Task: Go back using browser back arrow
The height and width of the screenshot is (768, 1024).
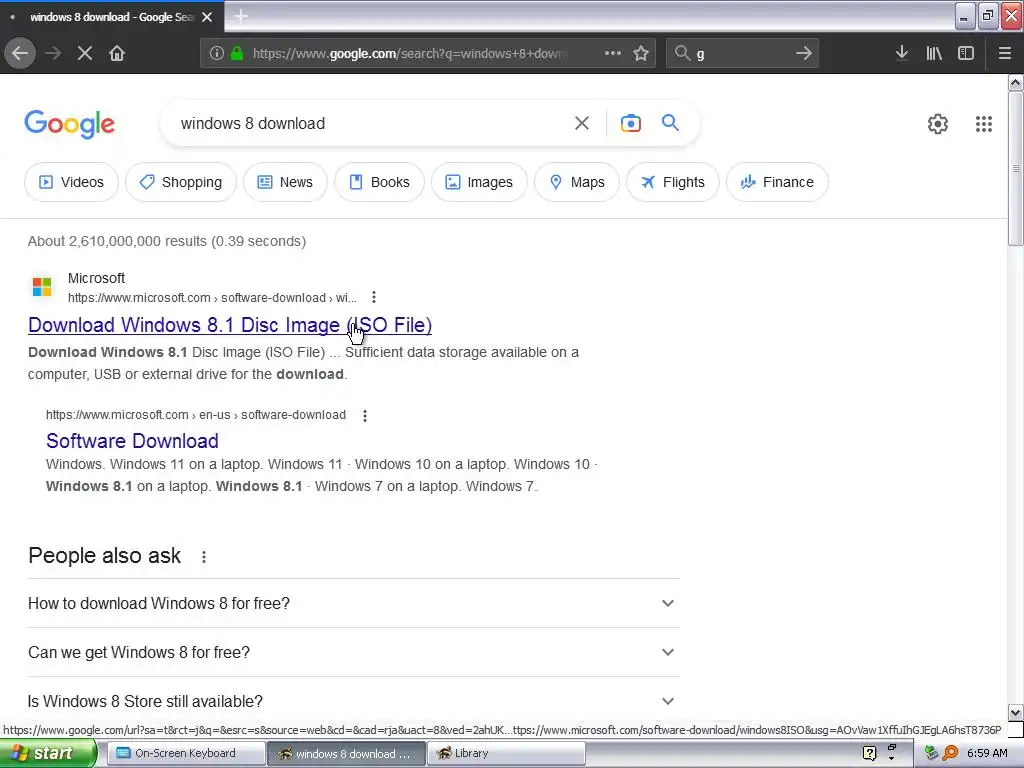Action: click(x=20, y=53)
